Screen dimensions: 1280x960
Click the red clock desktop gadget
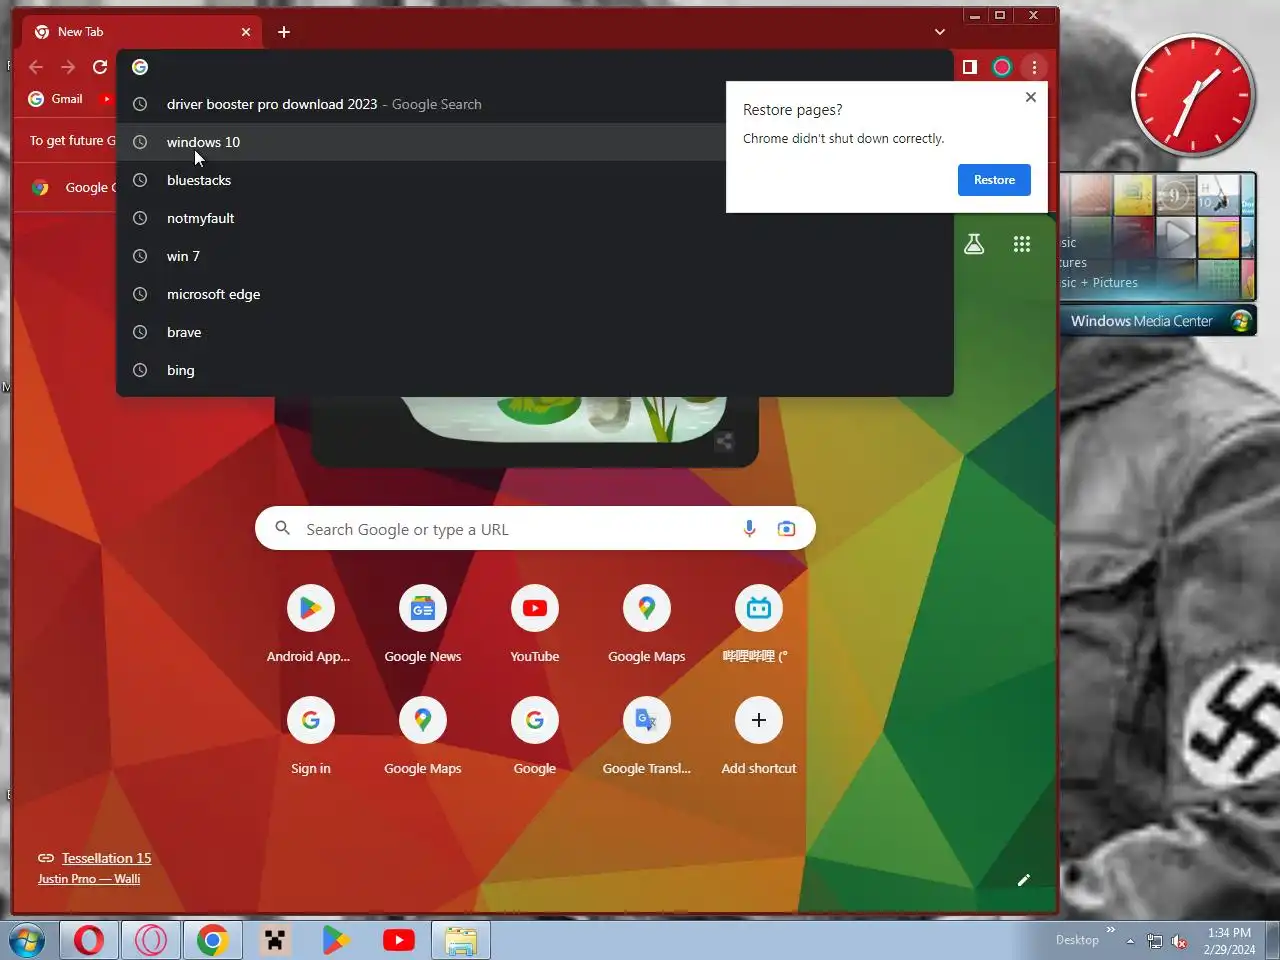[x=1193, y=95]
